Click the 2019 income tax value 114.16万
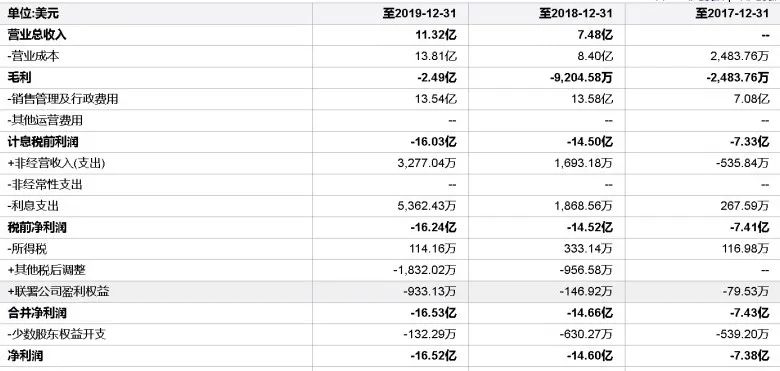This screenshot has height=371, width=780. pyautogui.click(x=435, y=249)
